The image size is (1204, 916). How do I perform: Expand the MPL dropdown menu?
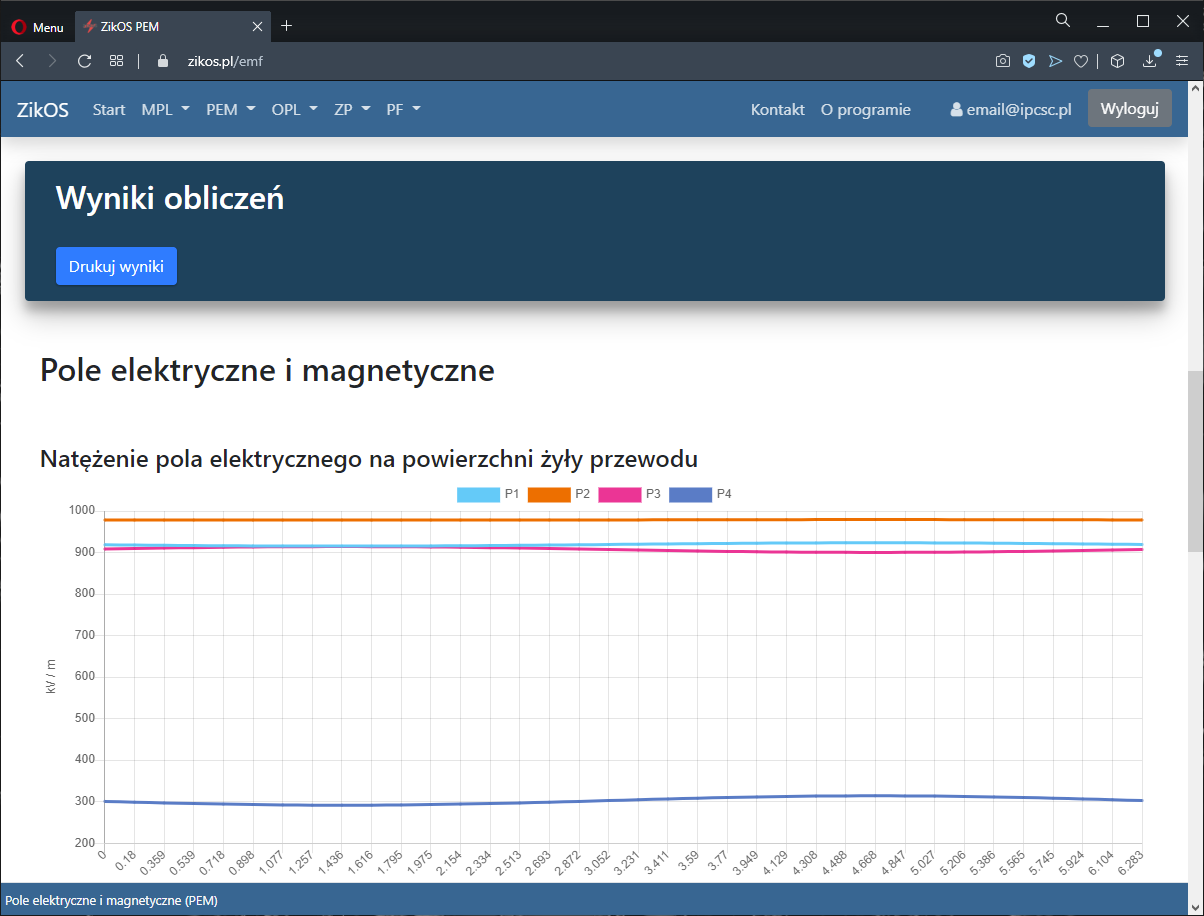pyautogui.click(x=165, y=109)
